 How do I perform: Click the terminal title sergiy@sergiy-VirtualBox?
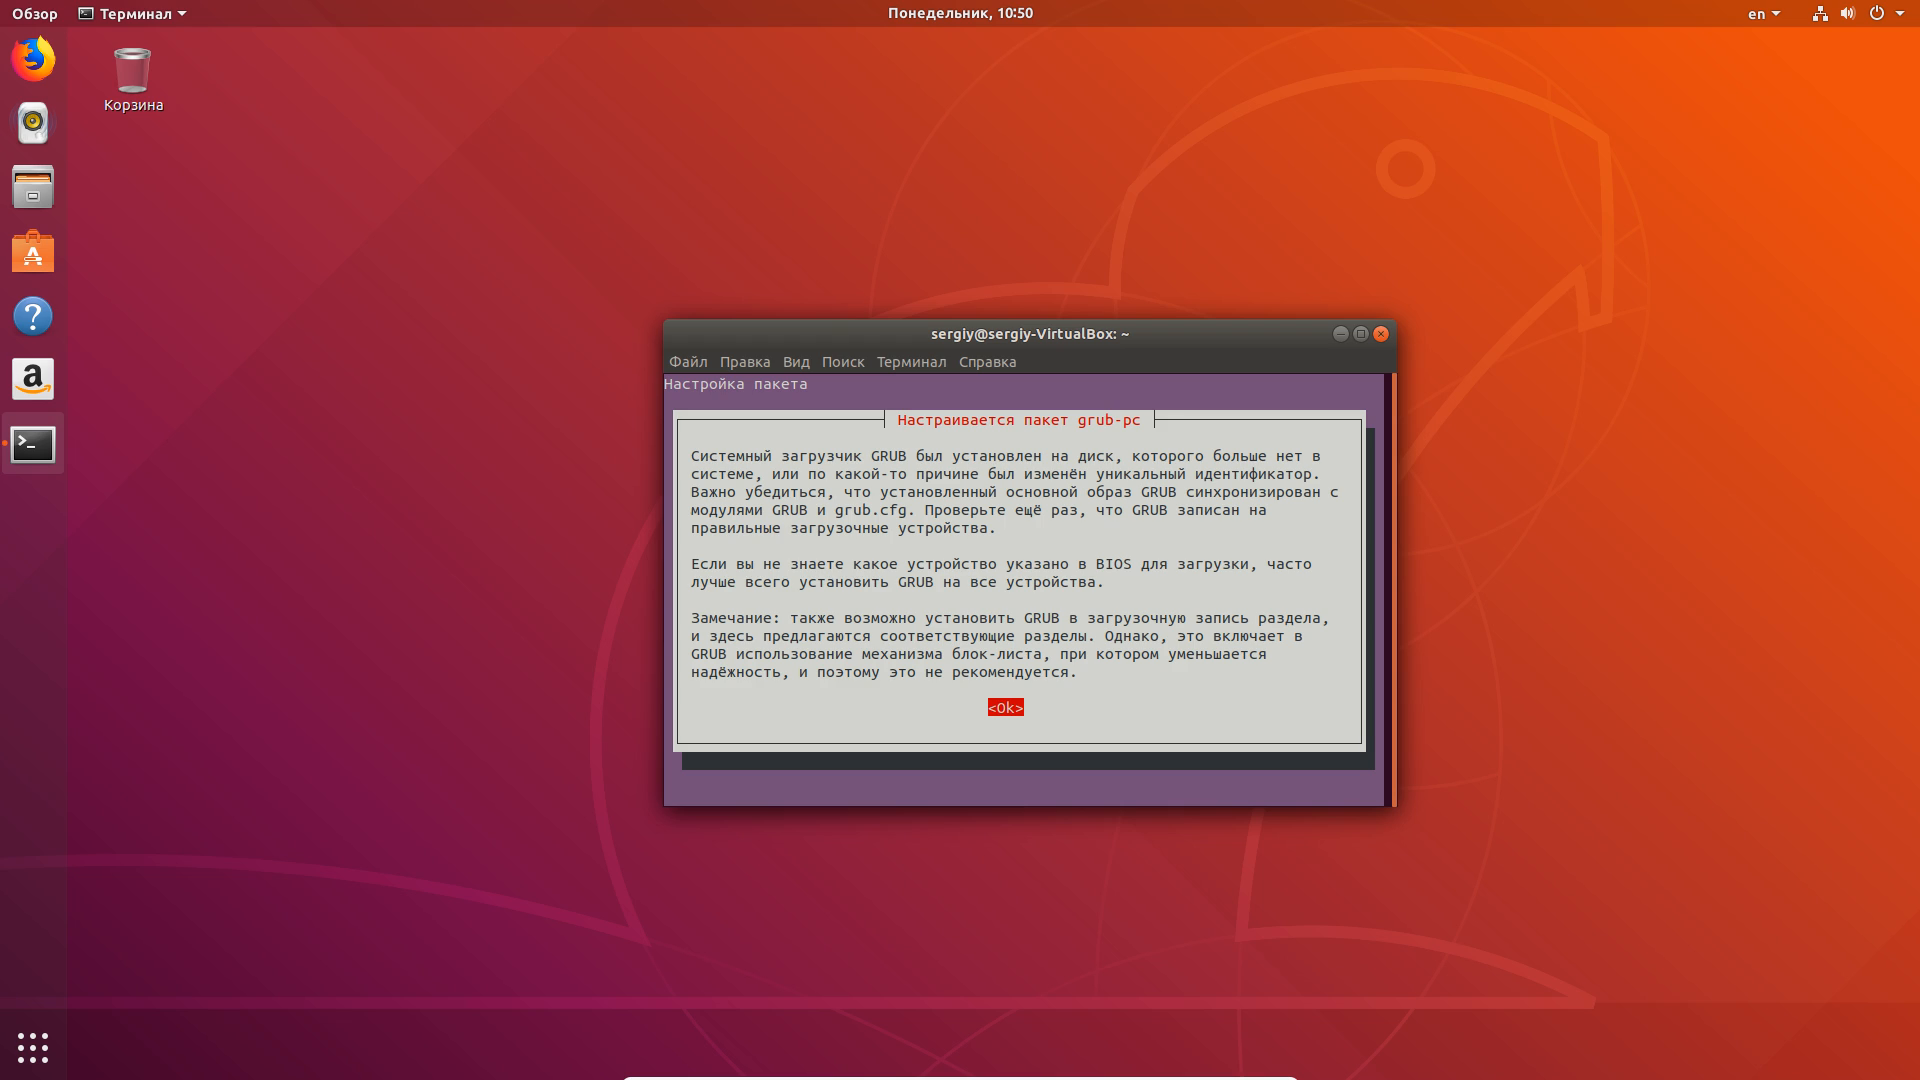1029,334
